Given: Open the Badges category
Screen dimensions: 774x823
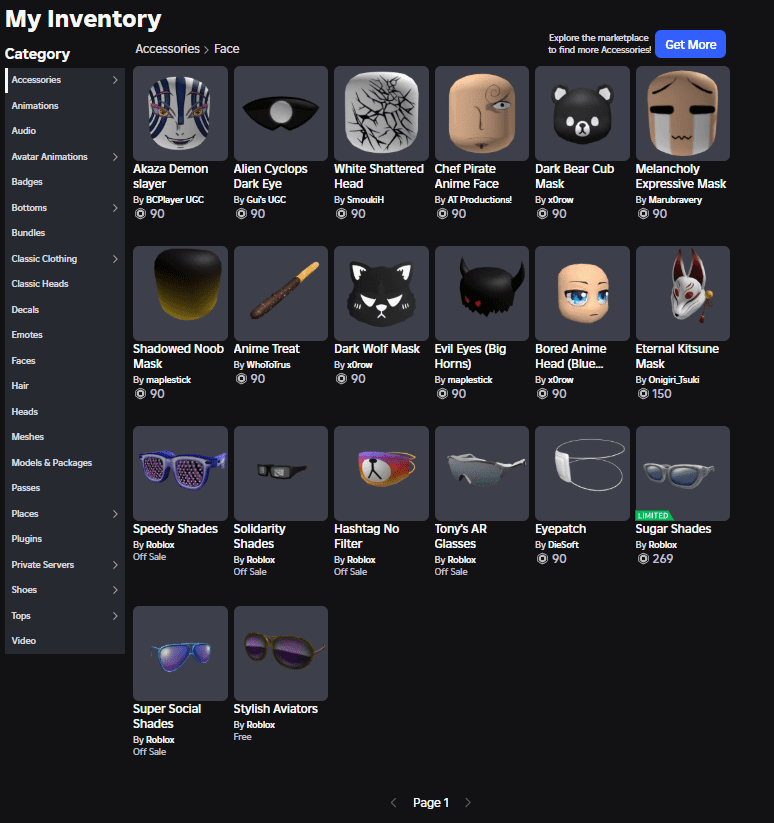Looking at the screenshot, I should [27, 182].
